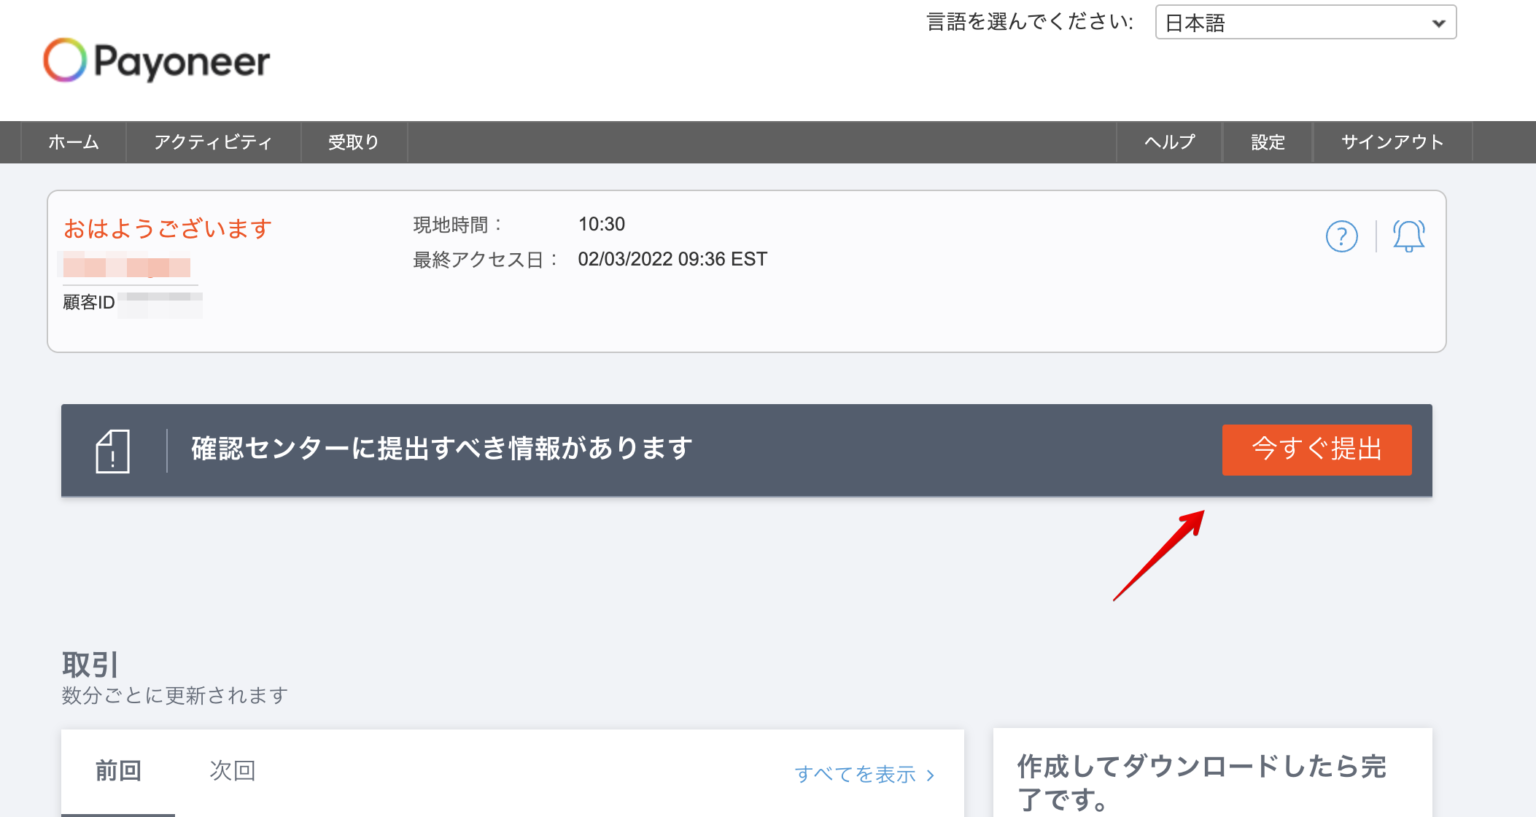Viewport: 1536px width, 817px height.
Task: Click the 取引 section heading
Action: pyautogui.click(x=90, y=665)
